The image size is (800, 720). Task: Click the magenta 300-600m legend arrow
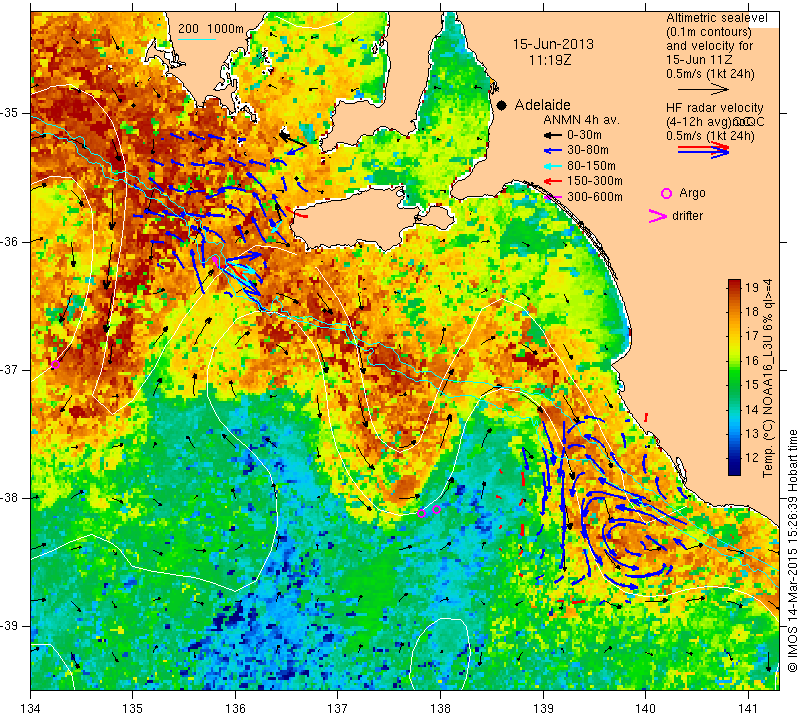pos(552,196)
